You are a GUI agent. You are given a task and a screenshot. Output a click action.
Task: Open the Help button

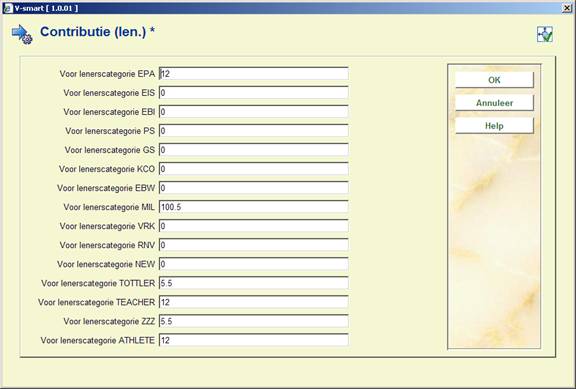point(494,126)
